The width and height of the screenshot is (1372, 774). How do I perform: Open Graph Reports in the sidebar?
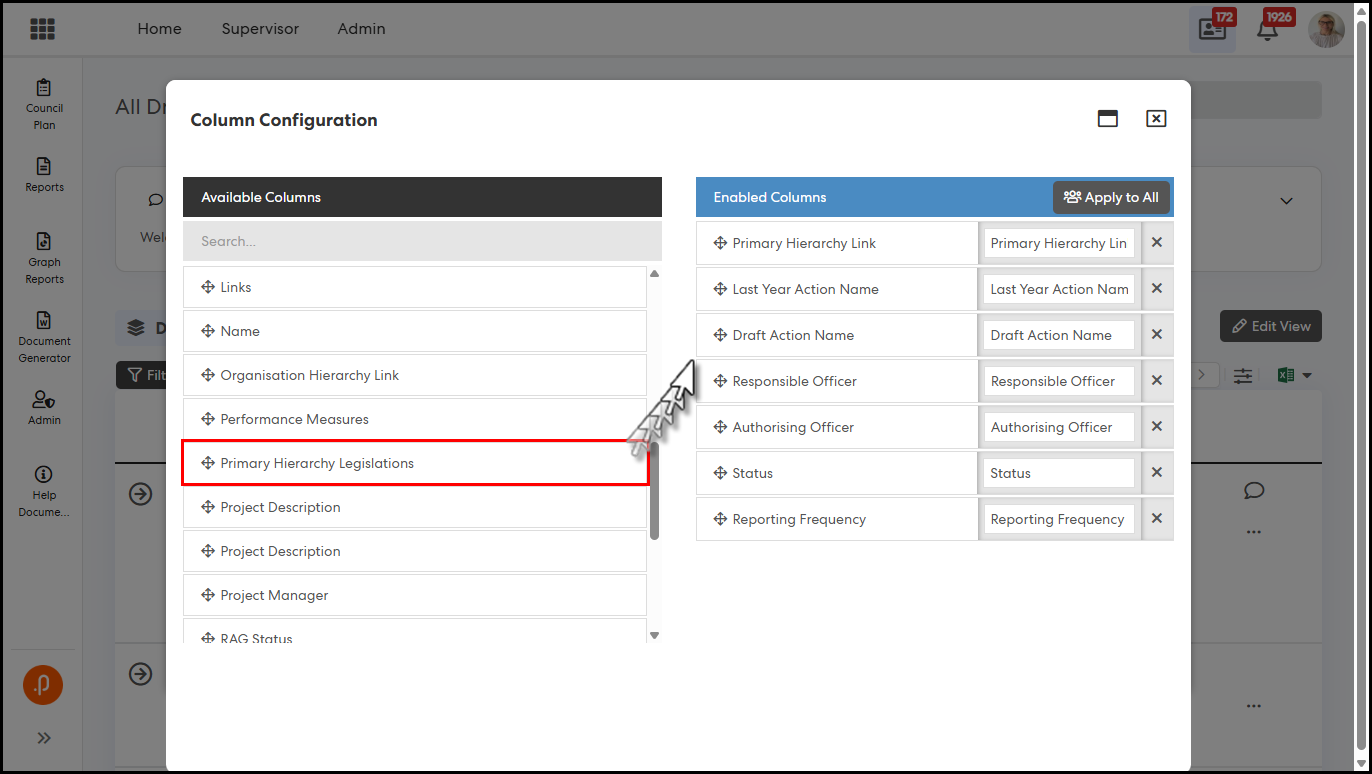[x=44, y=243]
